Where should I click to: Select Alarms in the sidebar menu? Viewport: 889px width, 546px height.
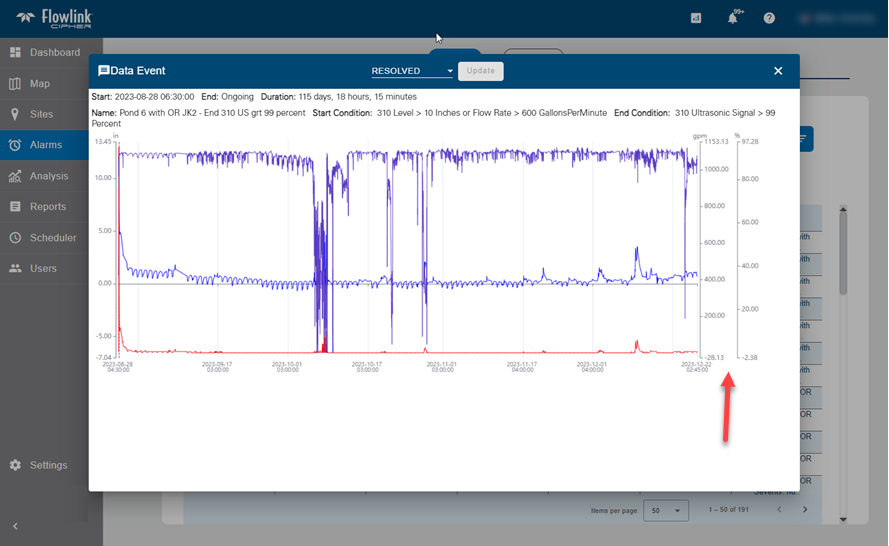click(45, 145)
